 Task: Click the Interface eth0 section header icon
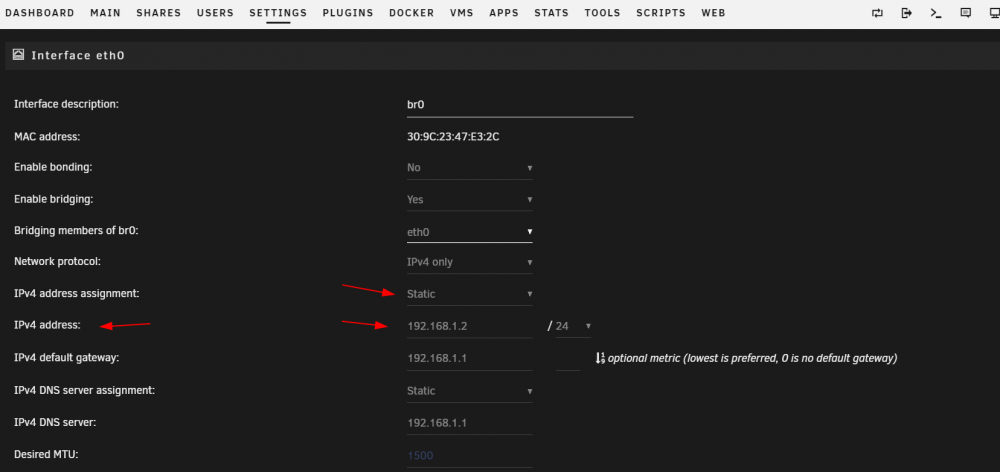pos(18,55)
